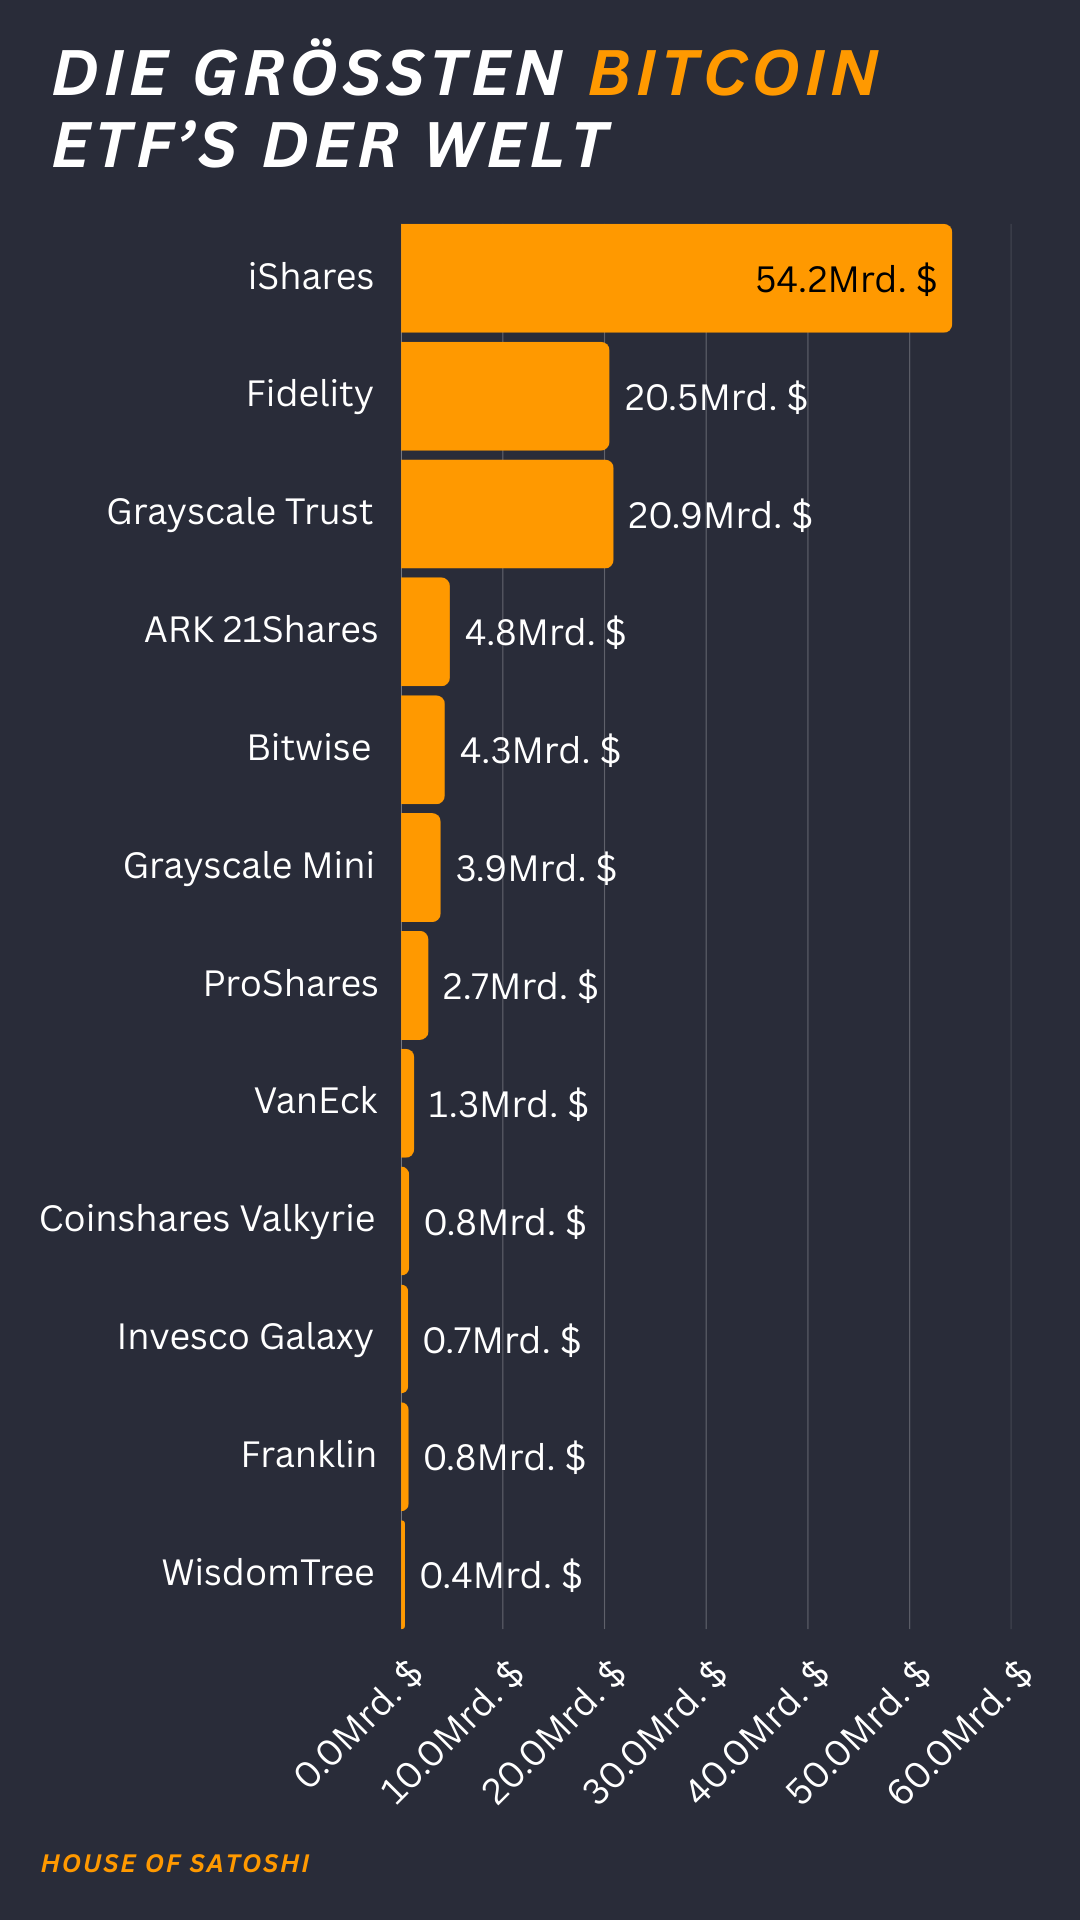This screenshot has height=1920, width=1080.
Task: Click the VanEck label
Action: [316, 1101]
